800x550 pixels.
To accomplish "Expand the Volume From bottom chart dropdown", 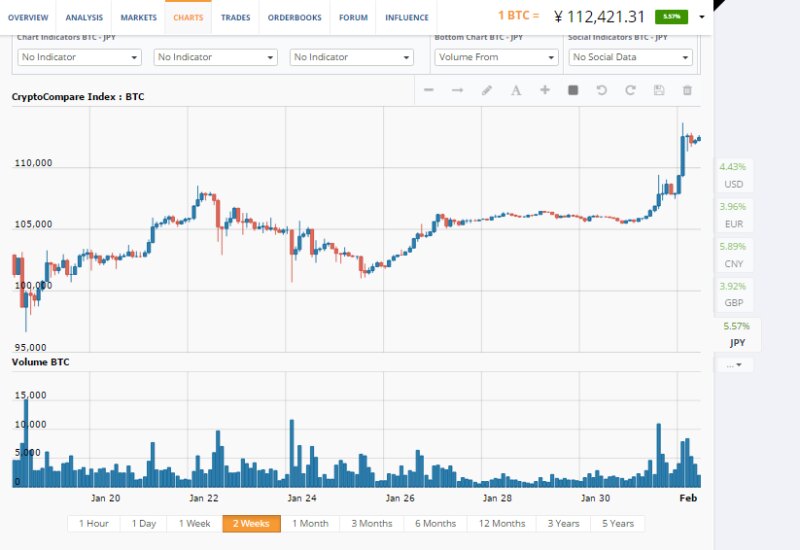I will tap(496, 57).
